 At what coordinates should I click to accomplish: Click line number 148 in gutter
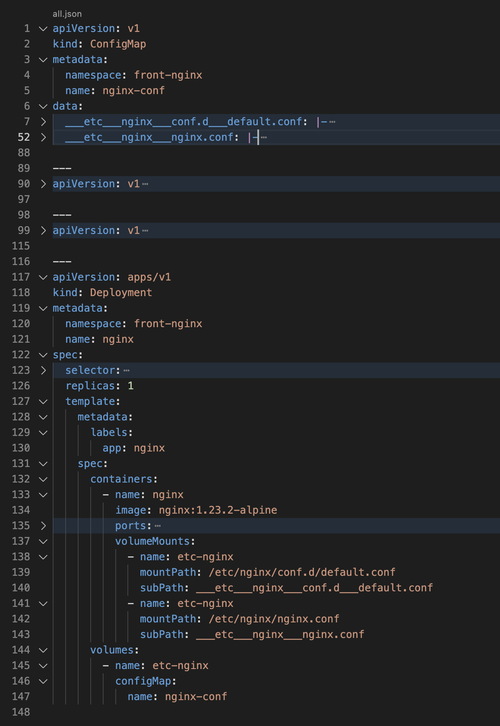point(21,712)
